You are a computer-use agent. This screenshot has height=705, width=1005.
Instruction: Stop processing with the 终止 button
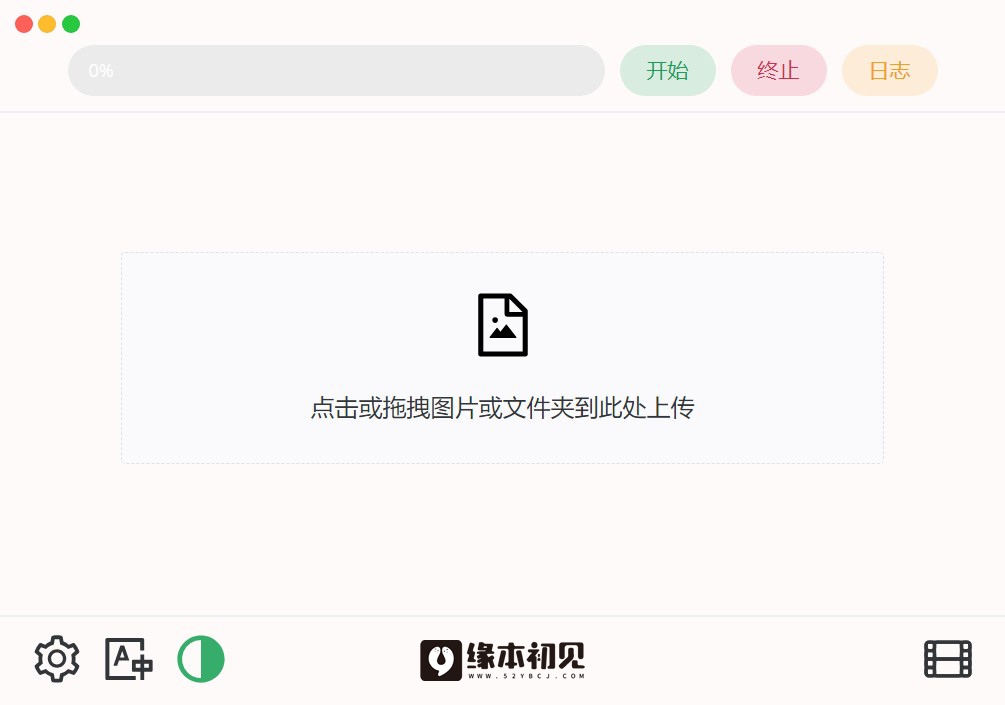tap(779, 70)
